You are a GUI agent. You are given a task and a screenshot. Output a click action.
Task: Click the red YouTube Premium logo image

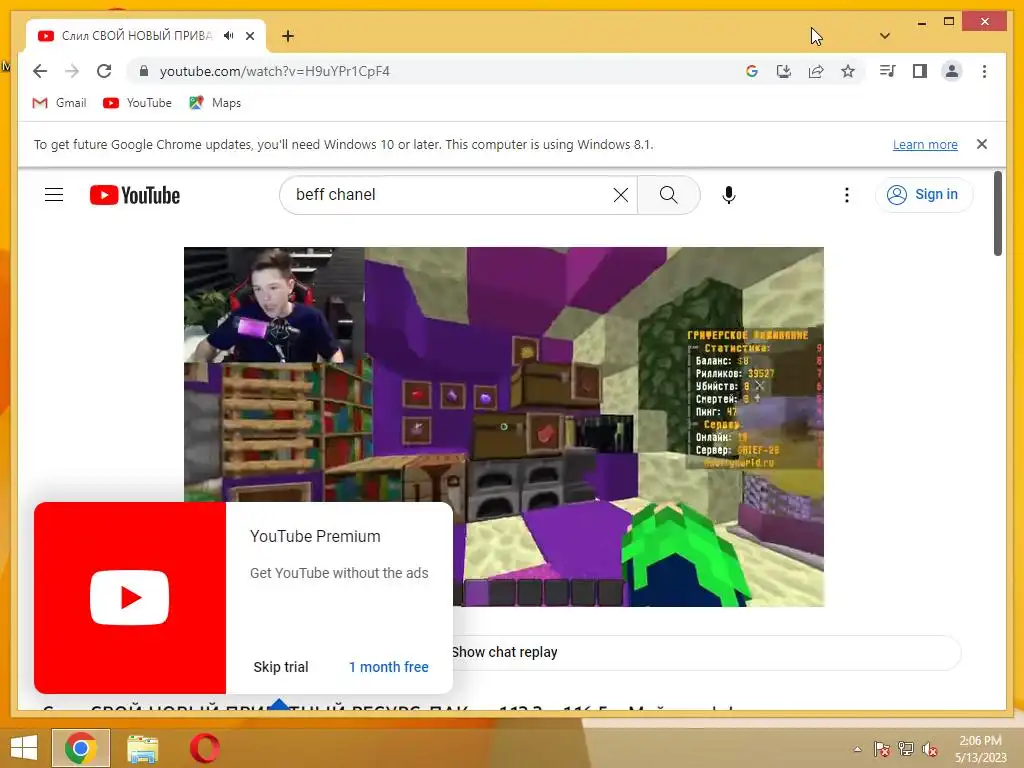click(x=130, y=598)
